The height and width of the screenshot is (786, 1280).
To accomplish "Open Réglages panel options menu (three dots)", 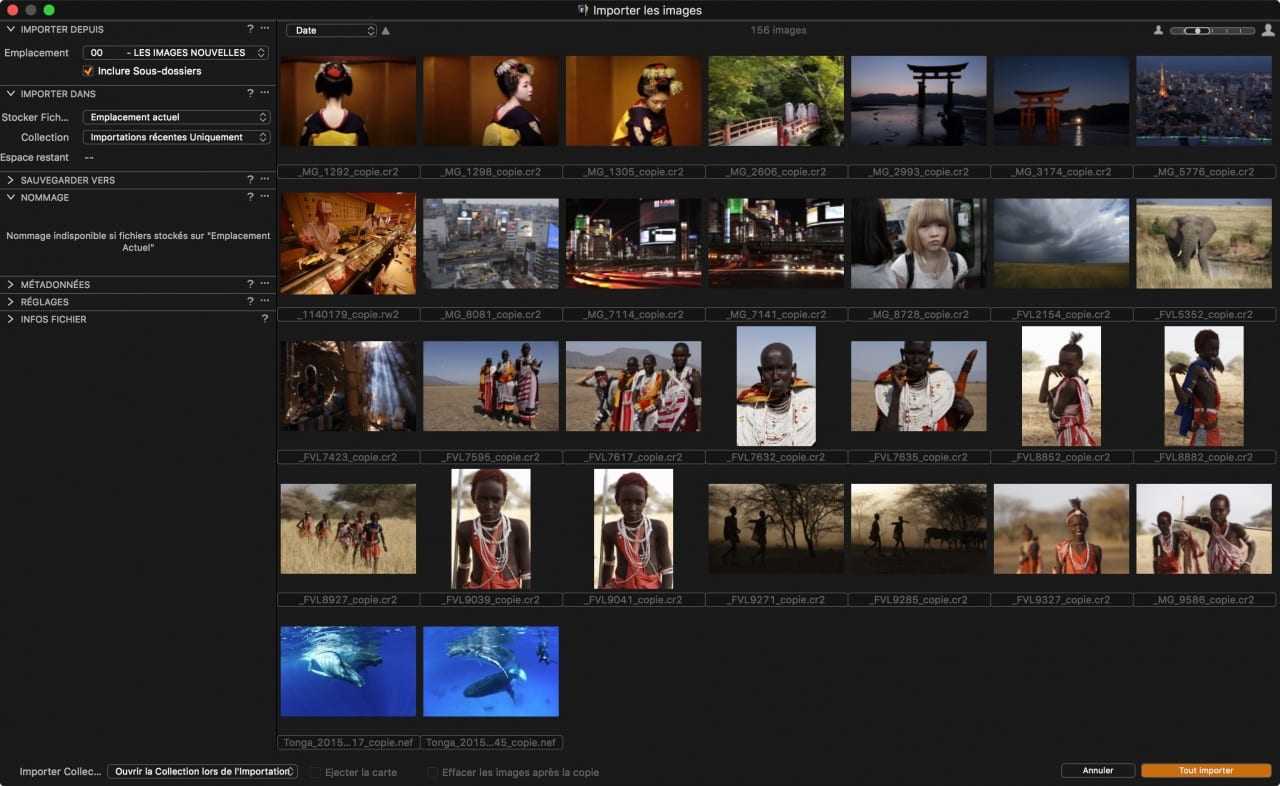I will click(x=265, y=302).
